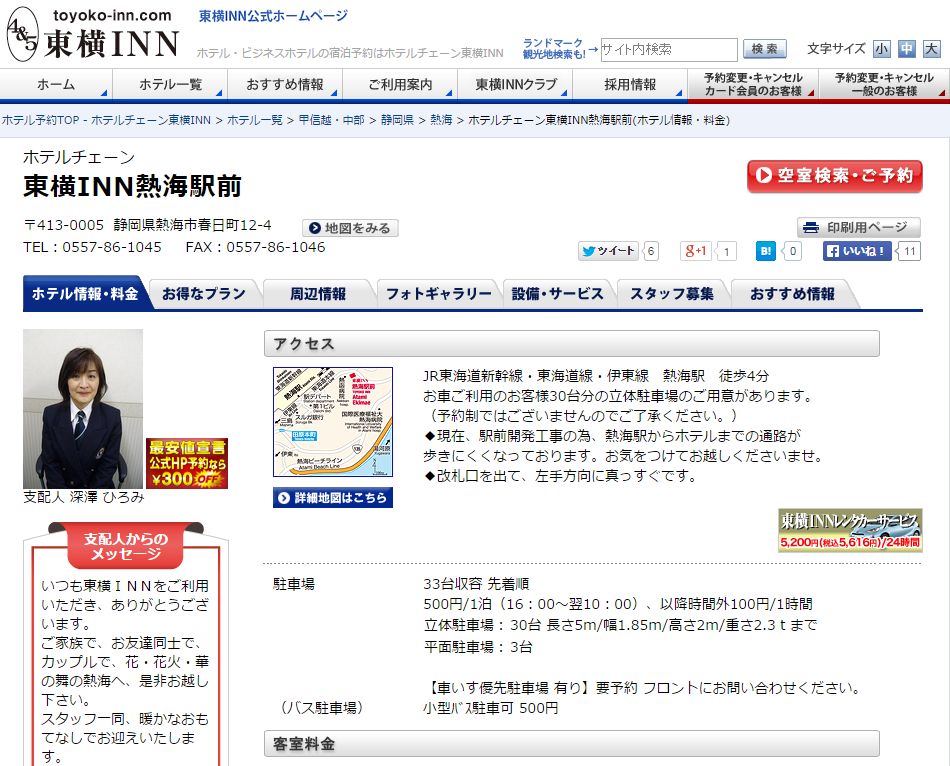Switch to the 周辺情報 tab

pyautogui.click(x=318, y=294)
